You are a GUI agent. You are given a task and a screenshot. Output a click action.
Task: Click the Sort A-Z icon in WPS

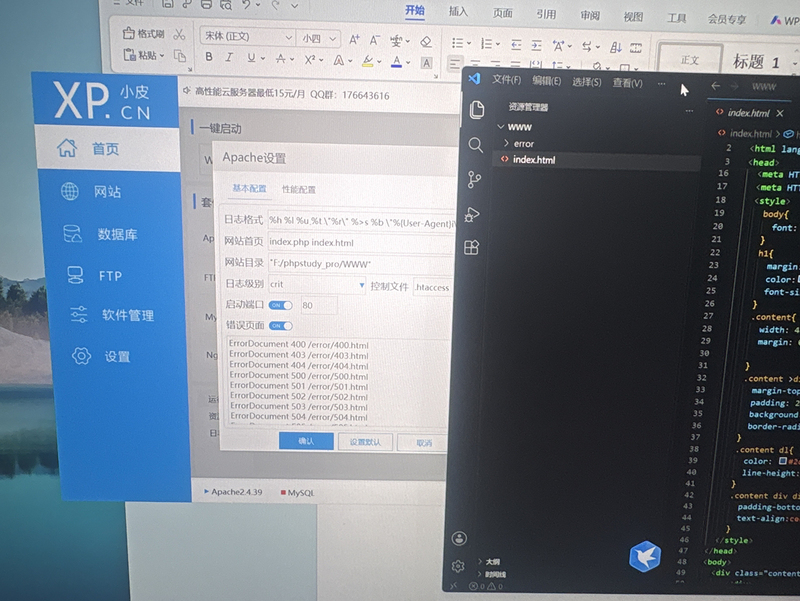point(616,47)
